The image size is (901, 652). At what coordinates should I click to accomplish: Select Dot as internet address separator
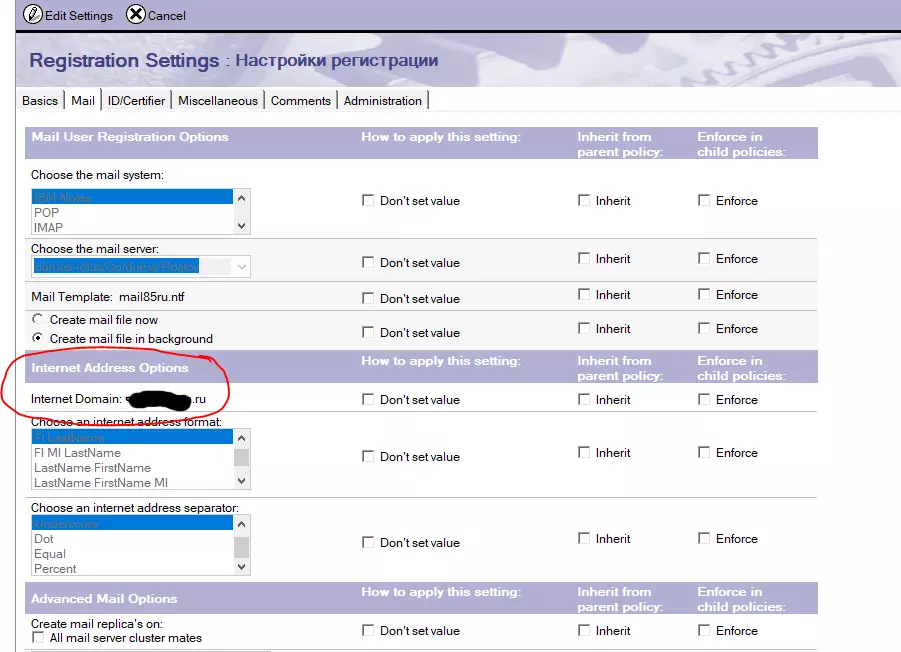(44, 539)
